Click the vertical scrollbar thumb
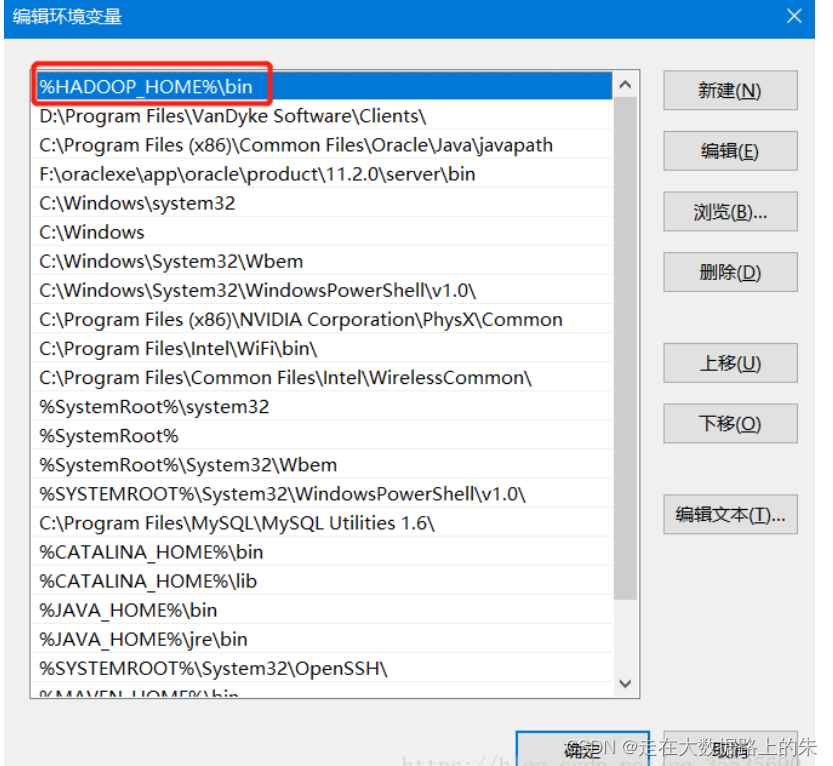Image resolution: width=833 pixels, height=766 pixels. (625, 348)
